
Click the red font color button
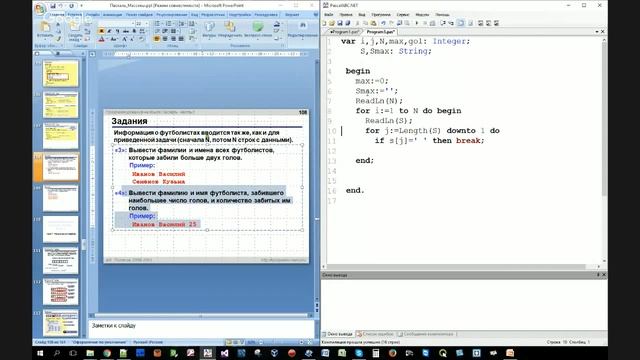coord(102,39)
